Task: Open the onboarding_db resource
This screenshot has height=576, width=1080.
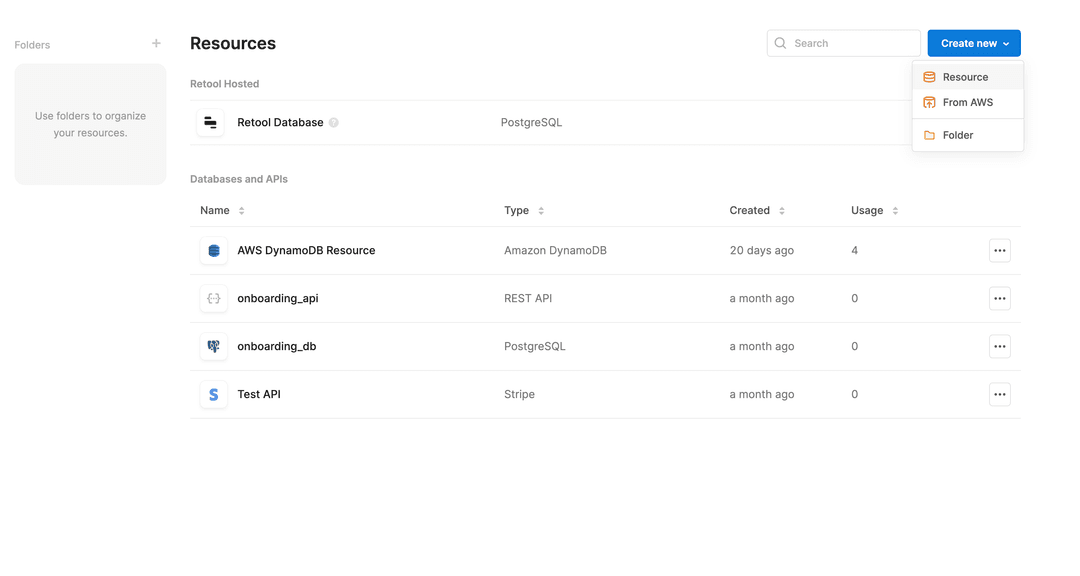Action: [277, 347]
